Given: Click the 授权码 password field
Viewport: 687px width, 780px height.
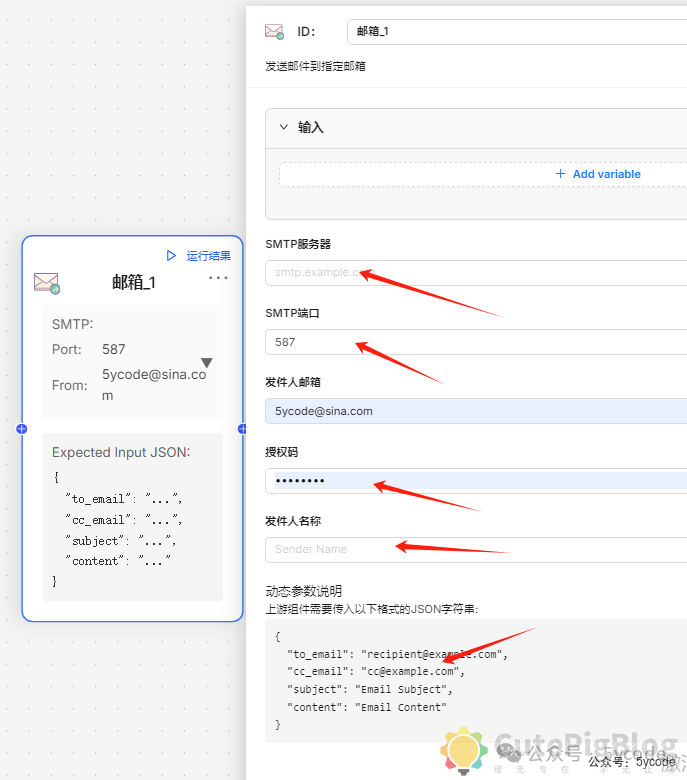Looking at the screenshot, I should pos(476,481).
